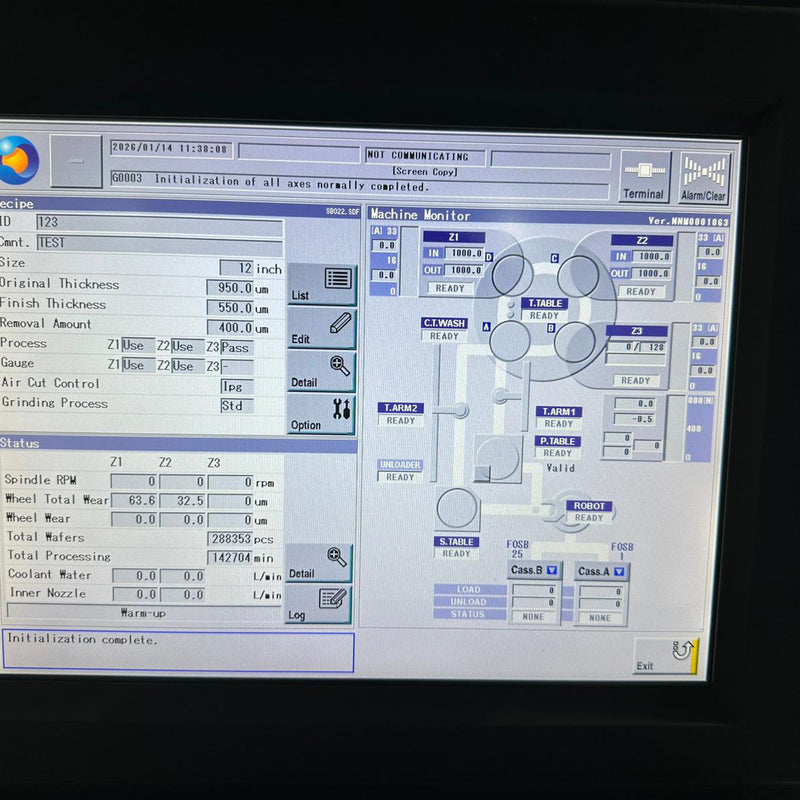
Task: Click the T.TABLE status label
Action: click(545, 303)
